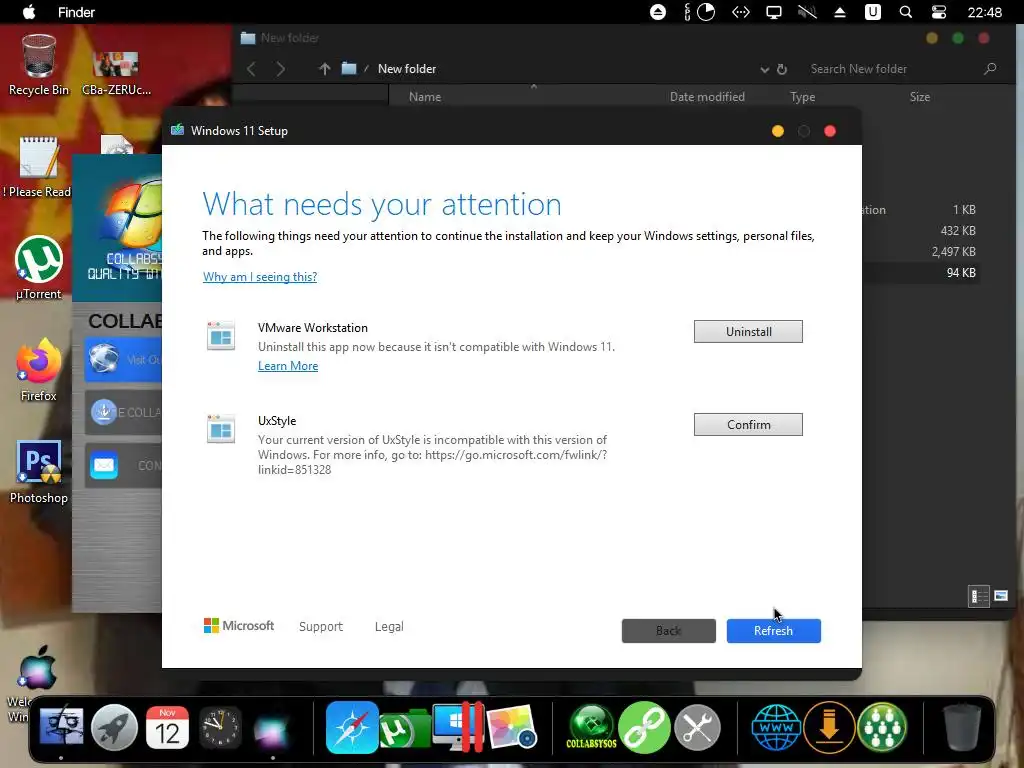
Task: Open 'Why am I seeing this?' link
Action: 260,277
